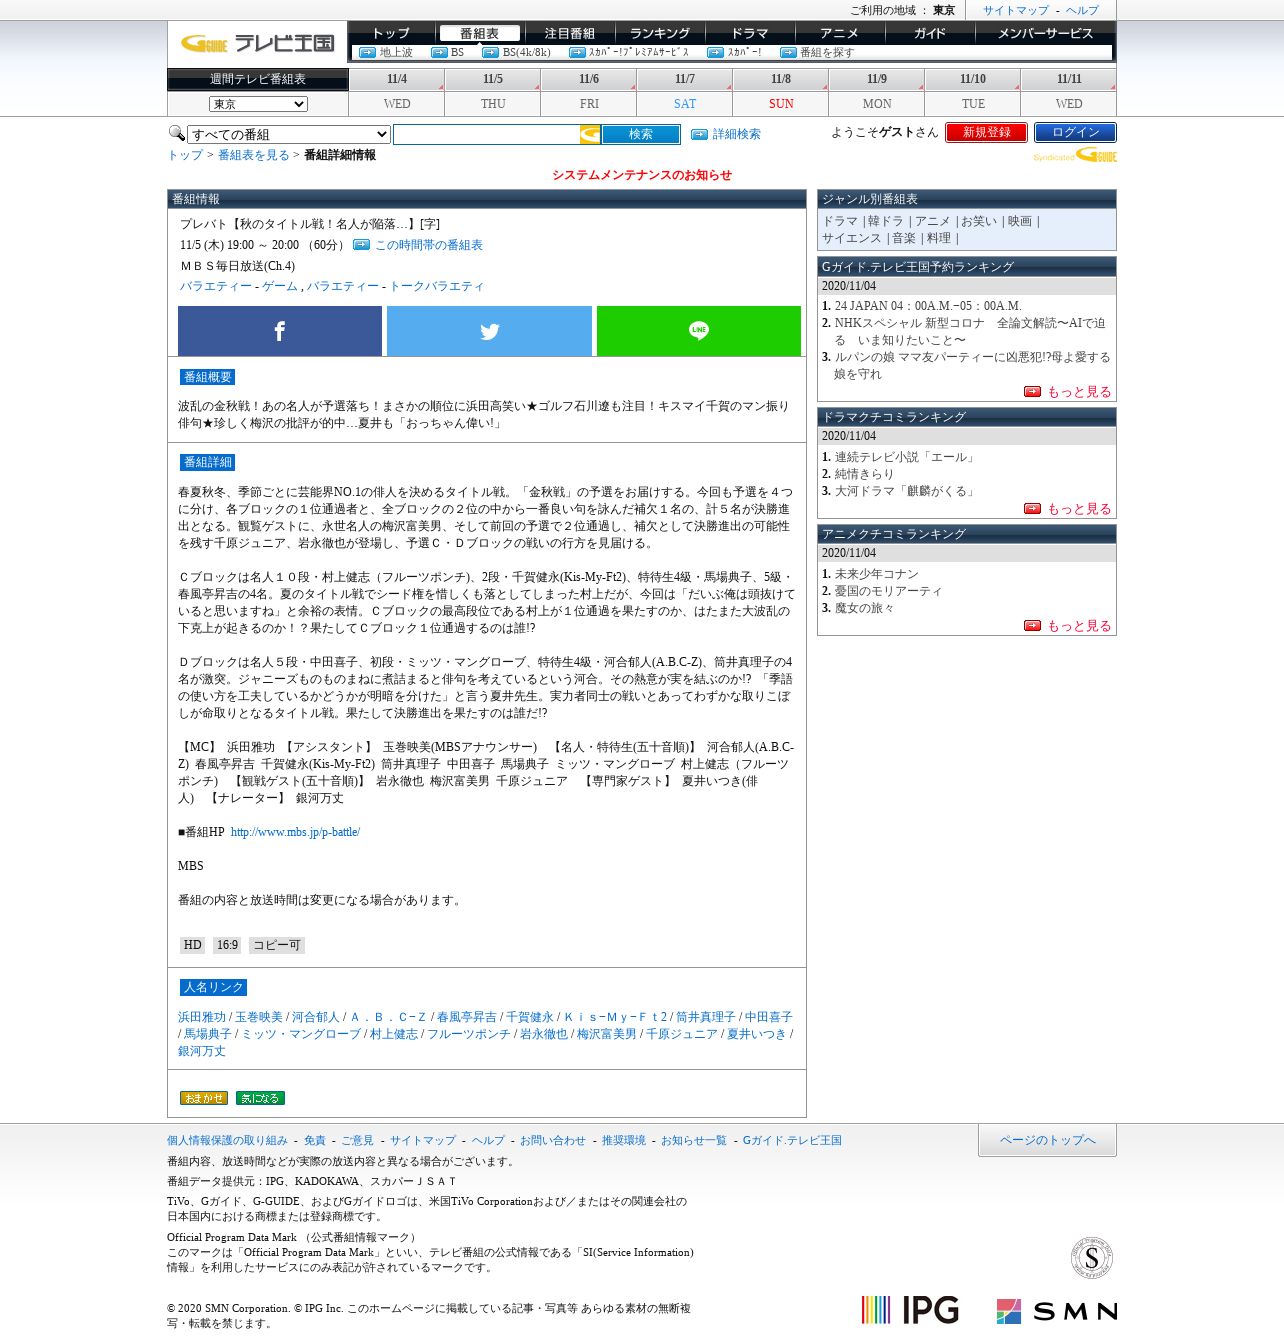
Task: Click the Official Program Data Mark seal
Action: [1091, 1258]
